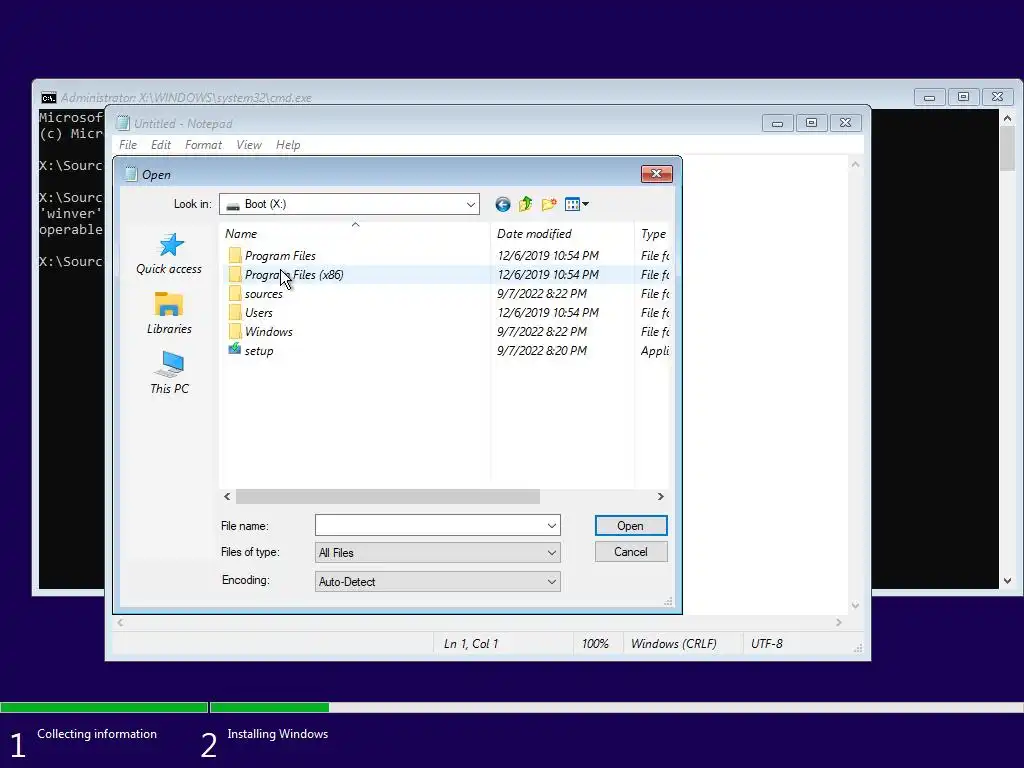The width and height of the screenshot is (1024, 768).
Task: Sort files by Date modified column
Action: (x=562, y=234)
